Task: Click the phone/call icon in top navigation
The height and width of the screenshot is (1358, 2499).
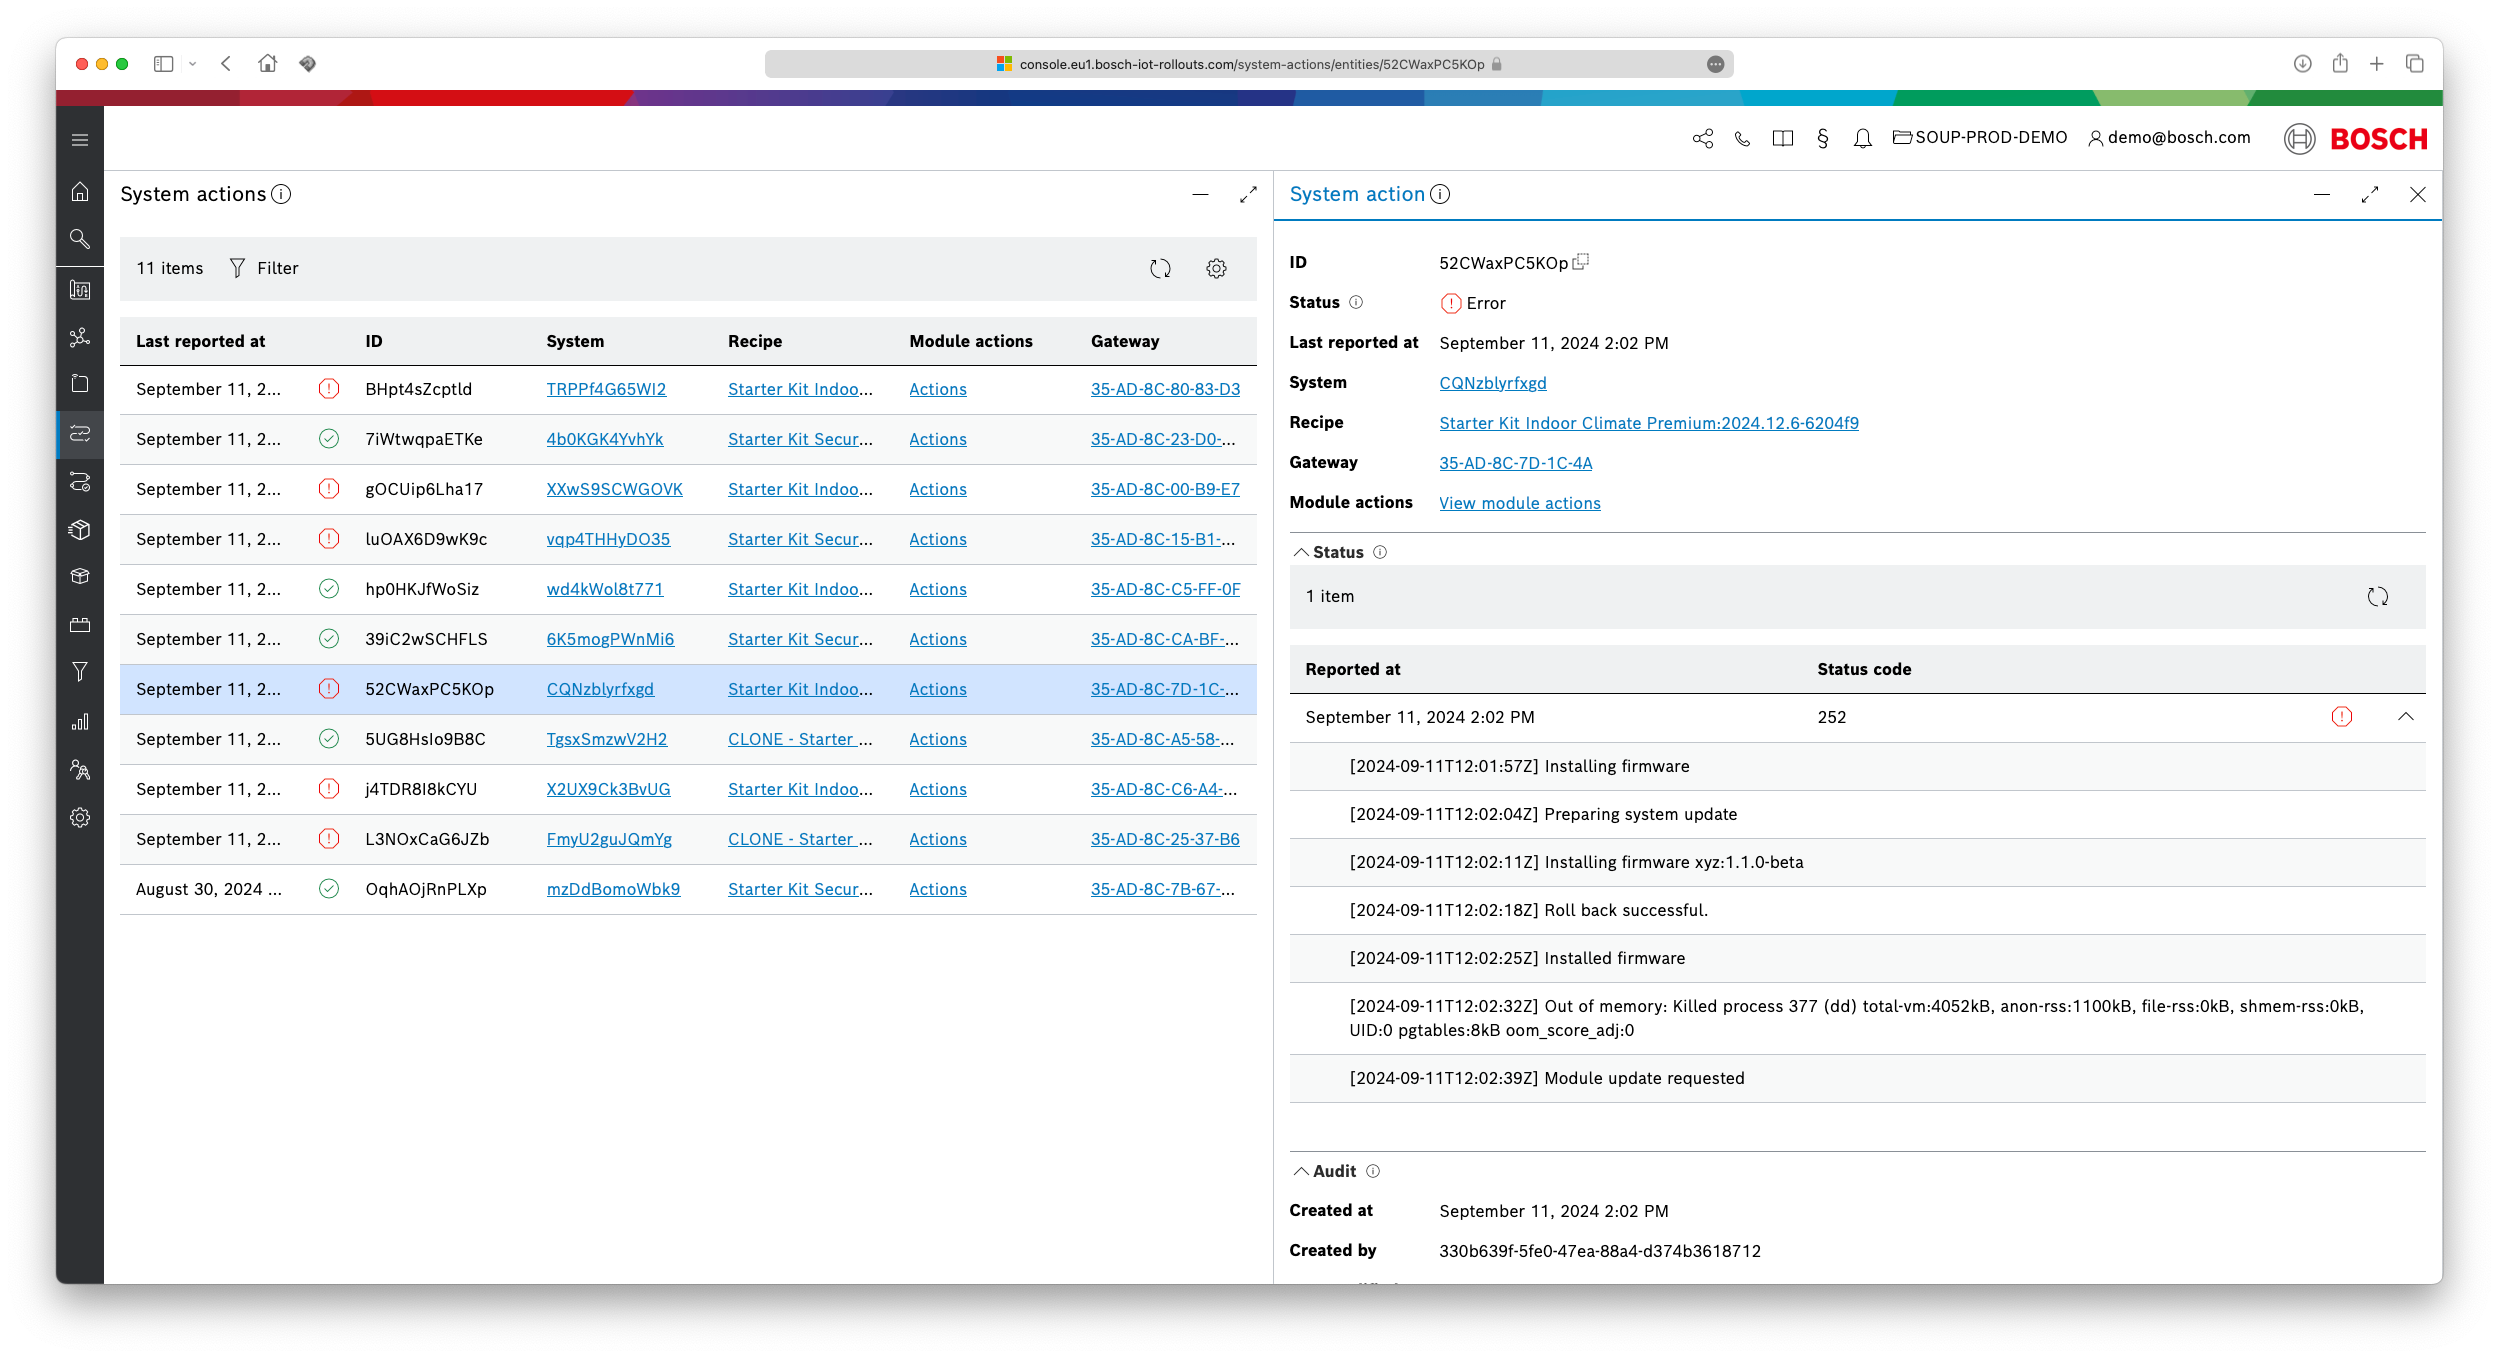Action: click(1745, 137)
